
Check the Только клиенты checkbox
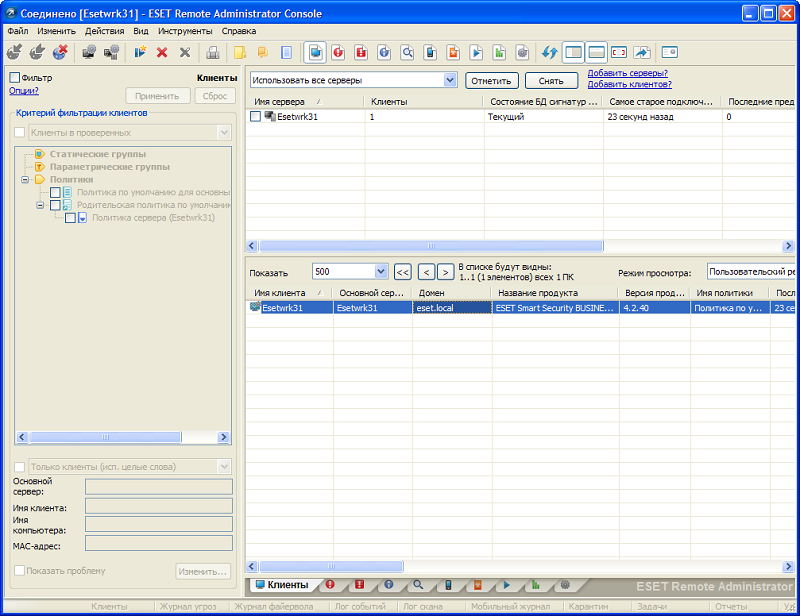click(x=19, y=467)
